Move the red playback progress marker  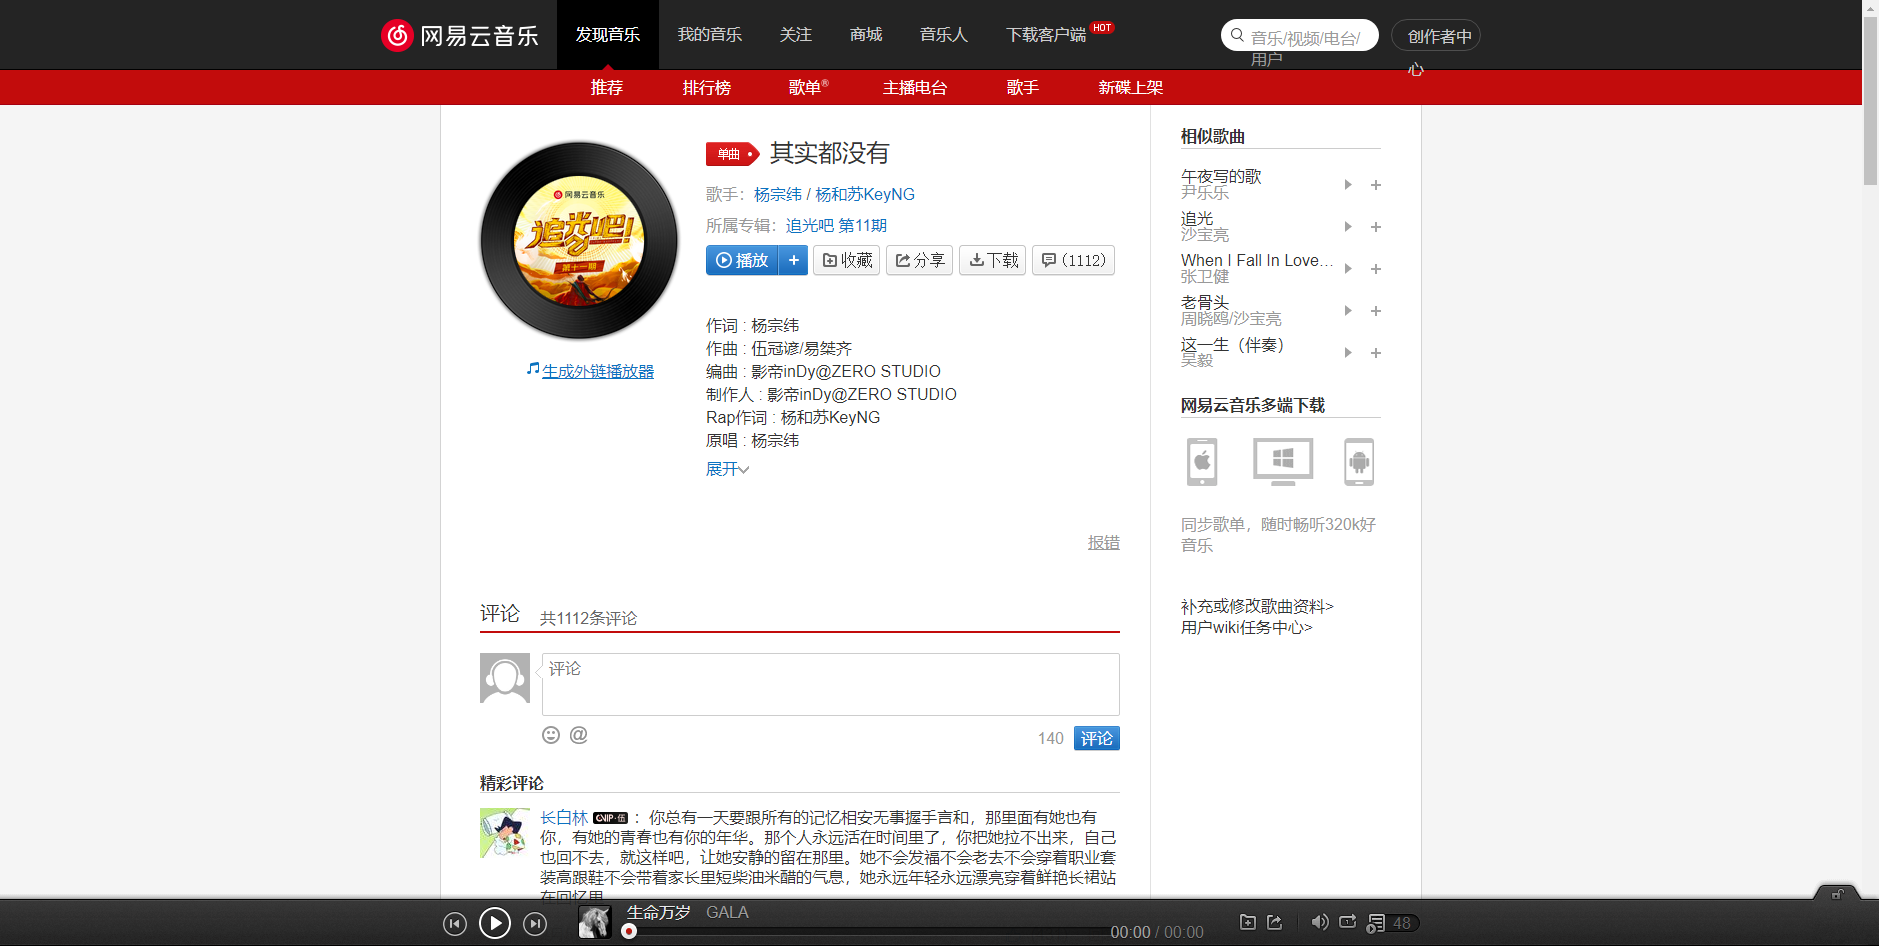(x=628, y=931)
